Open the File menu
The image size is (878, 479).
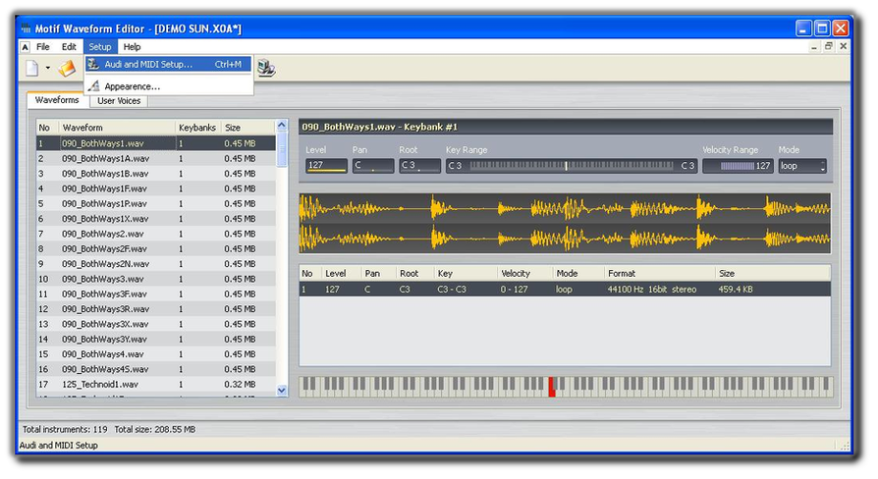point(43,47)
